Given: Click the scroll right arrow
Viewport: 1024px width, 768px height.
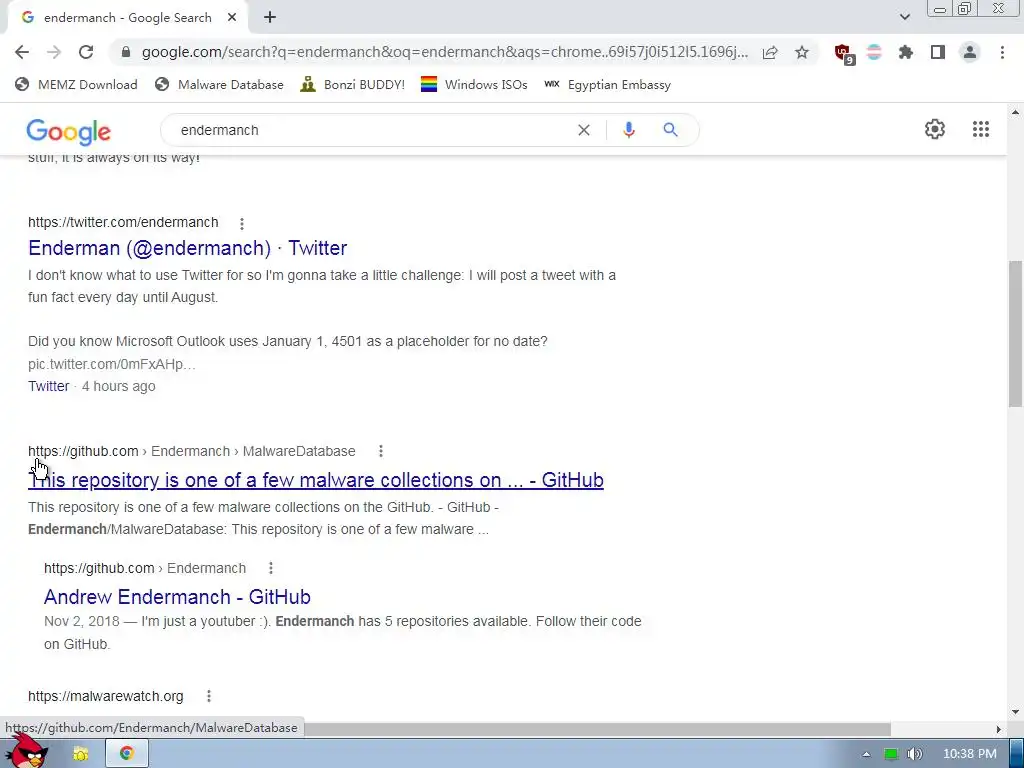Looking at the screenshot, I should [998, 729].
